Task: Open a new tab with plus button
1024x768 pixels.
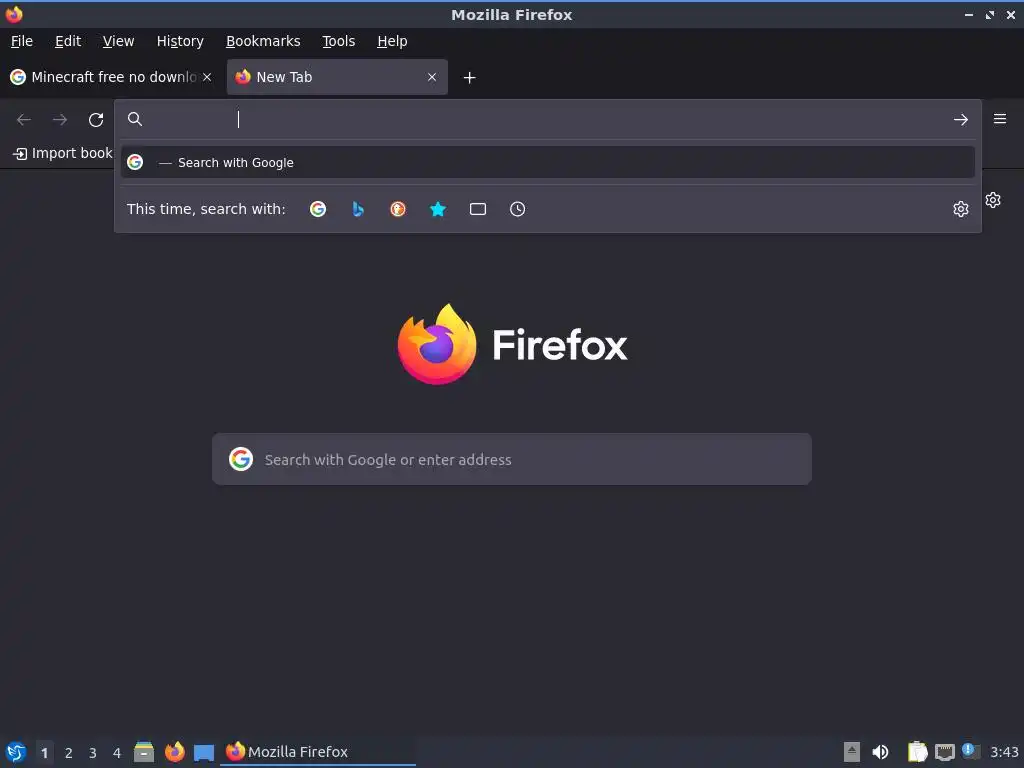Action: point(469,78)
